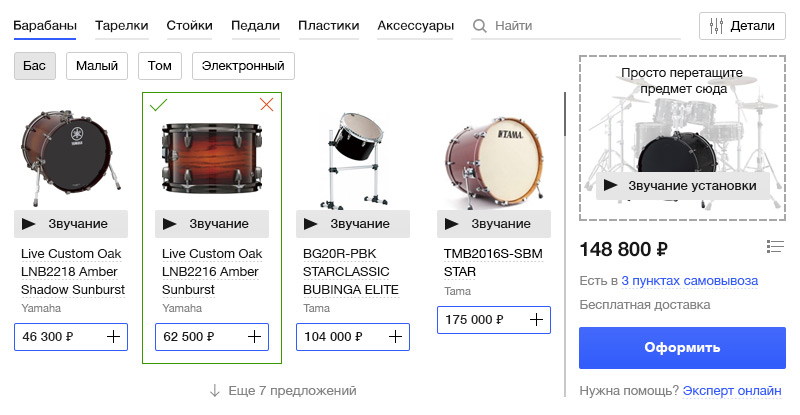Expand Еще 7 предложений list
Screen dimensions: 800x415
[283, 391]
